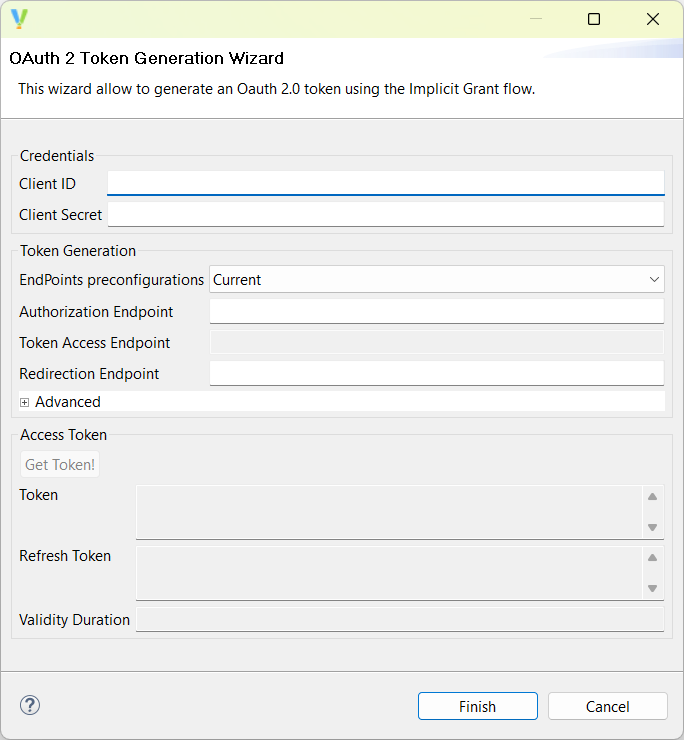This screenshot has width=684, height=740.
Task: Click the Client ID label
Action: click(47, 184)
